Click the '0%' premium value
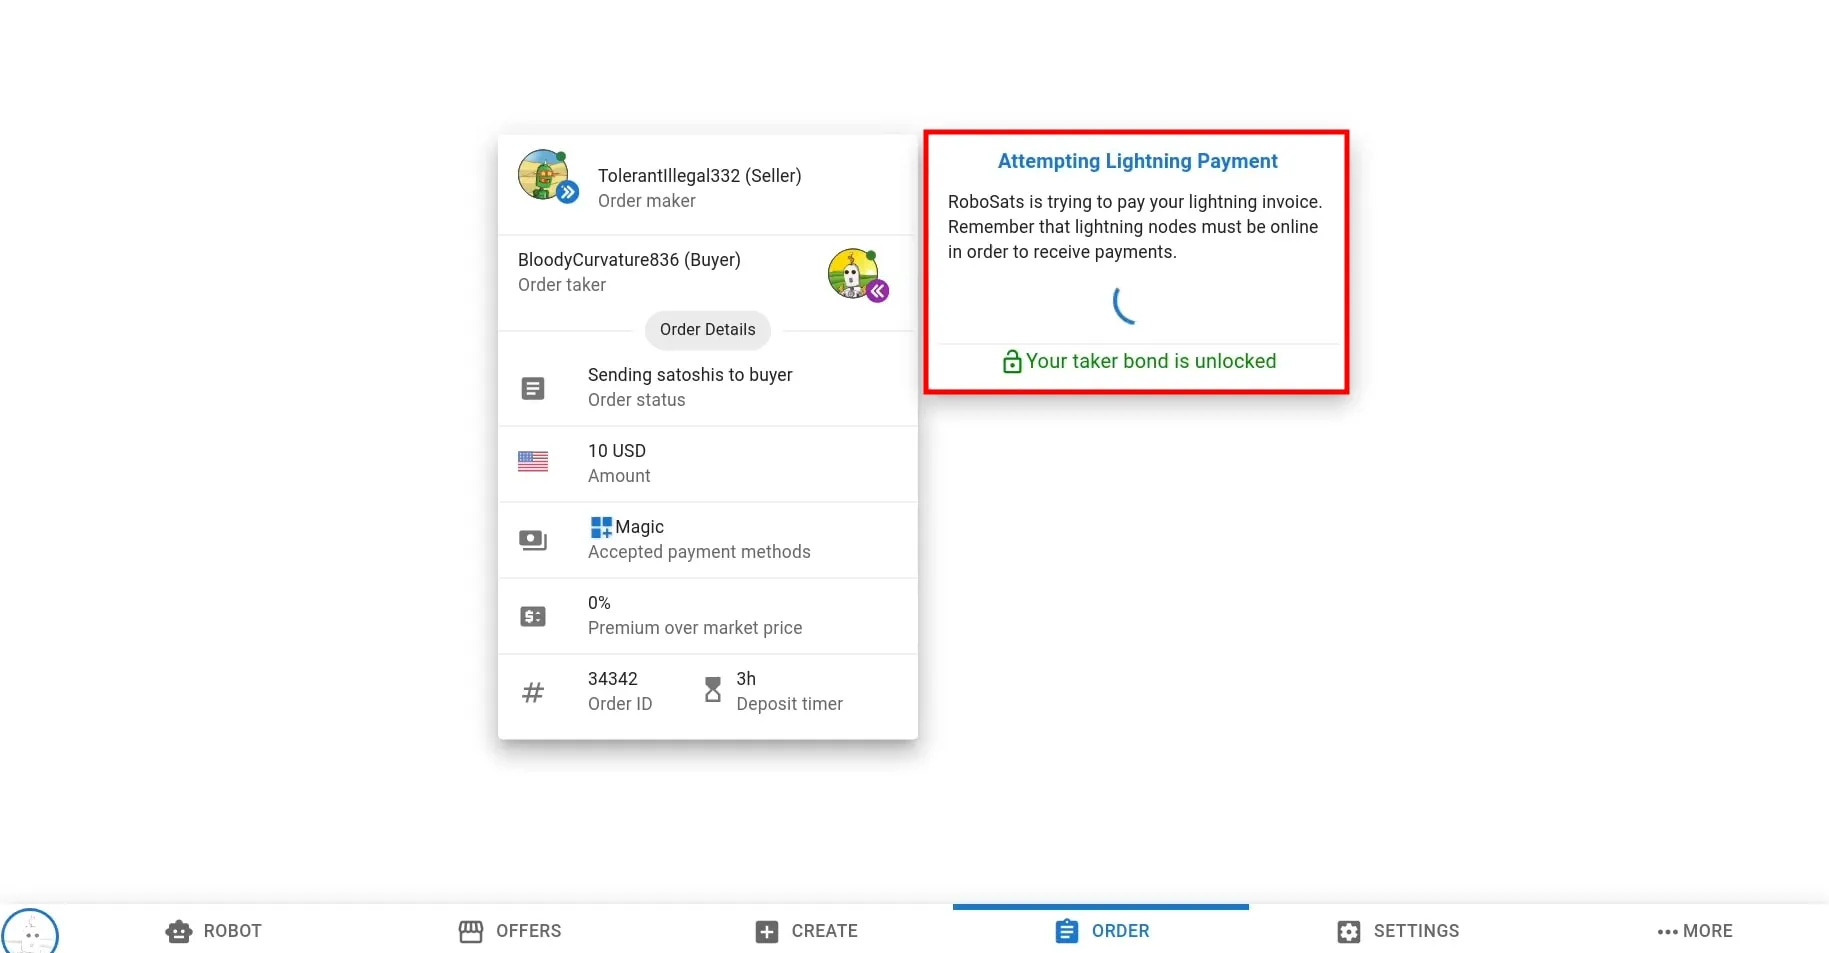Image resolution: width=1829 pixels, height=953 pixels. coord(599,603)
